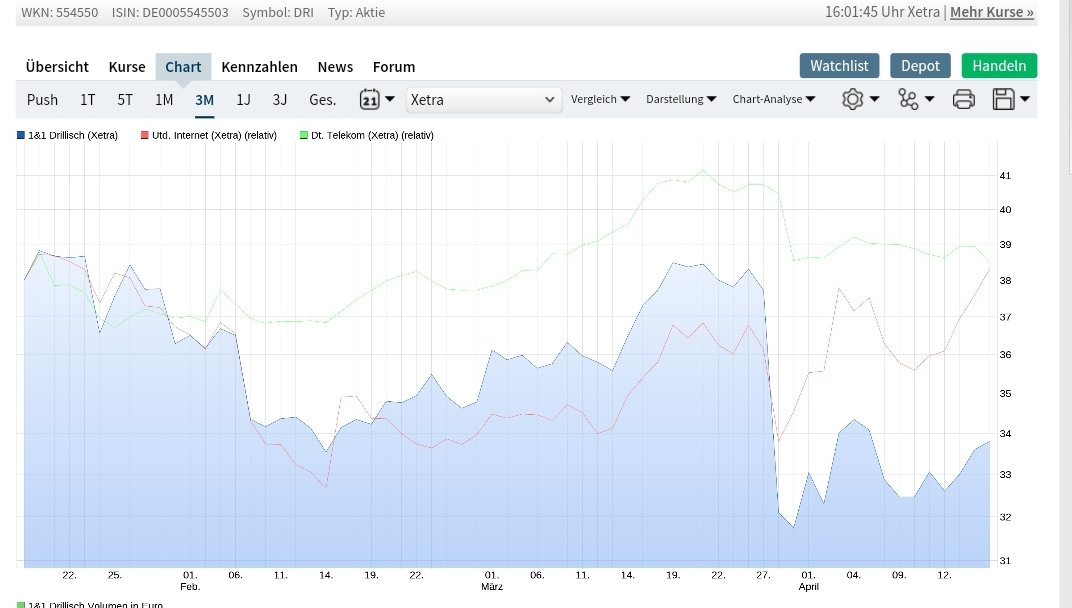The height and width of the screenshot is (608, 1072).
Task: Open the Xetra exchange dropdown
Action: tap(483, 99)
